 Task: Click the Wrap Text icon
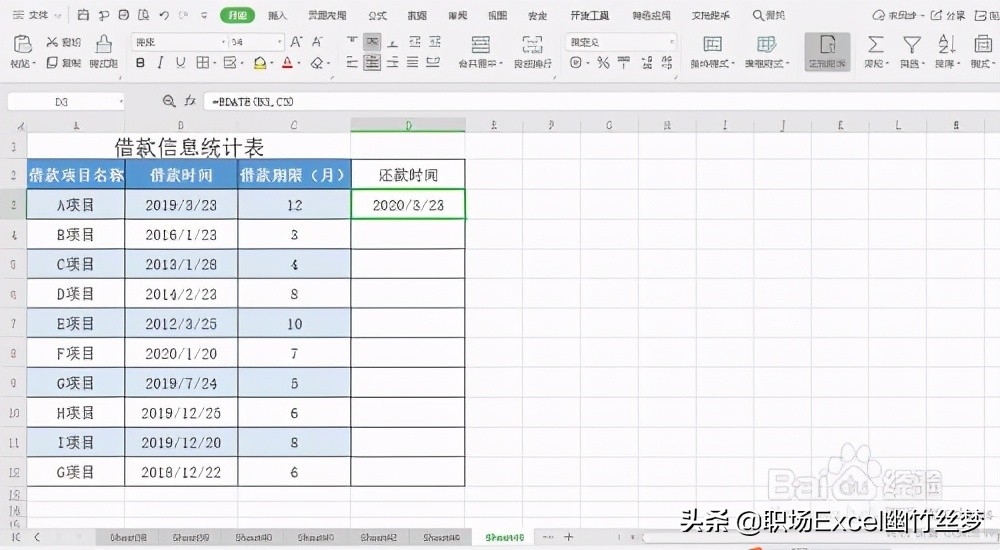[533, 44]
